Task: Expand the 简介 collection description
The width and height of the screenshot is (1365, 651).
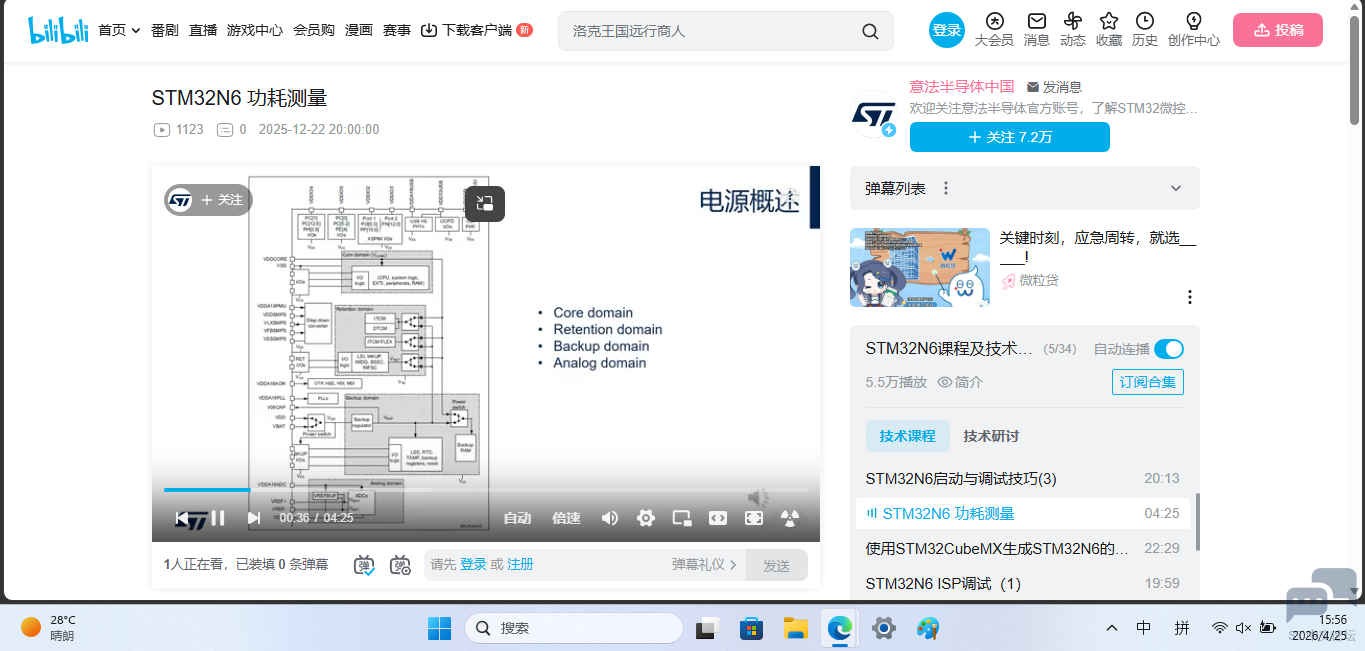Action: pos(960,382)
